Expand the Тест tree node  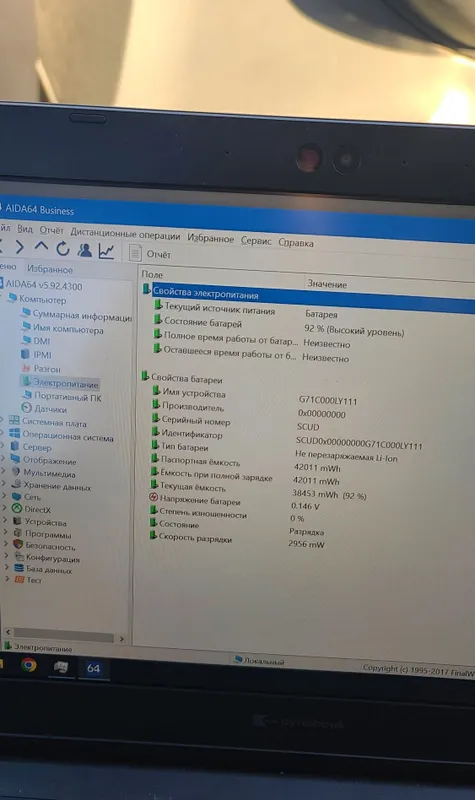(x=7, y=579)
